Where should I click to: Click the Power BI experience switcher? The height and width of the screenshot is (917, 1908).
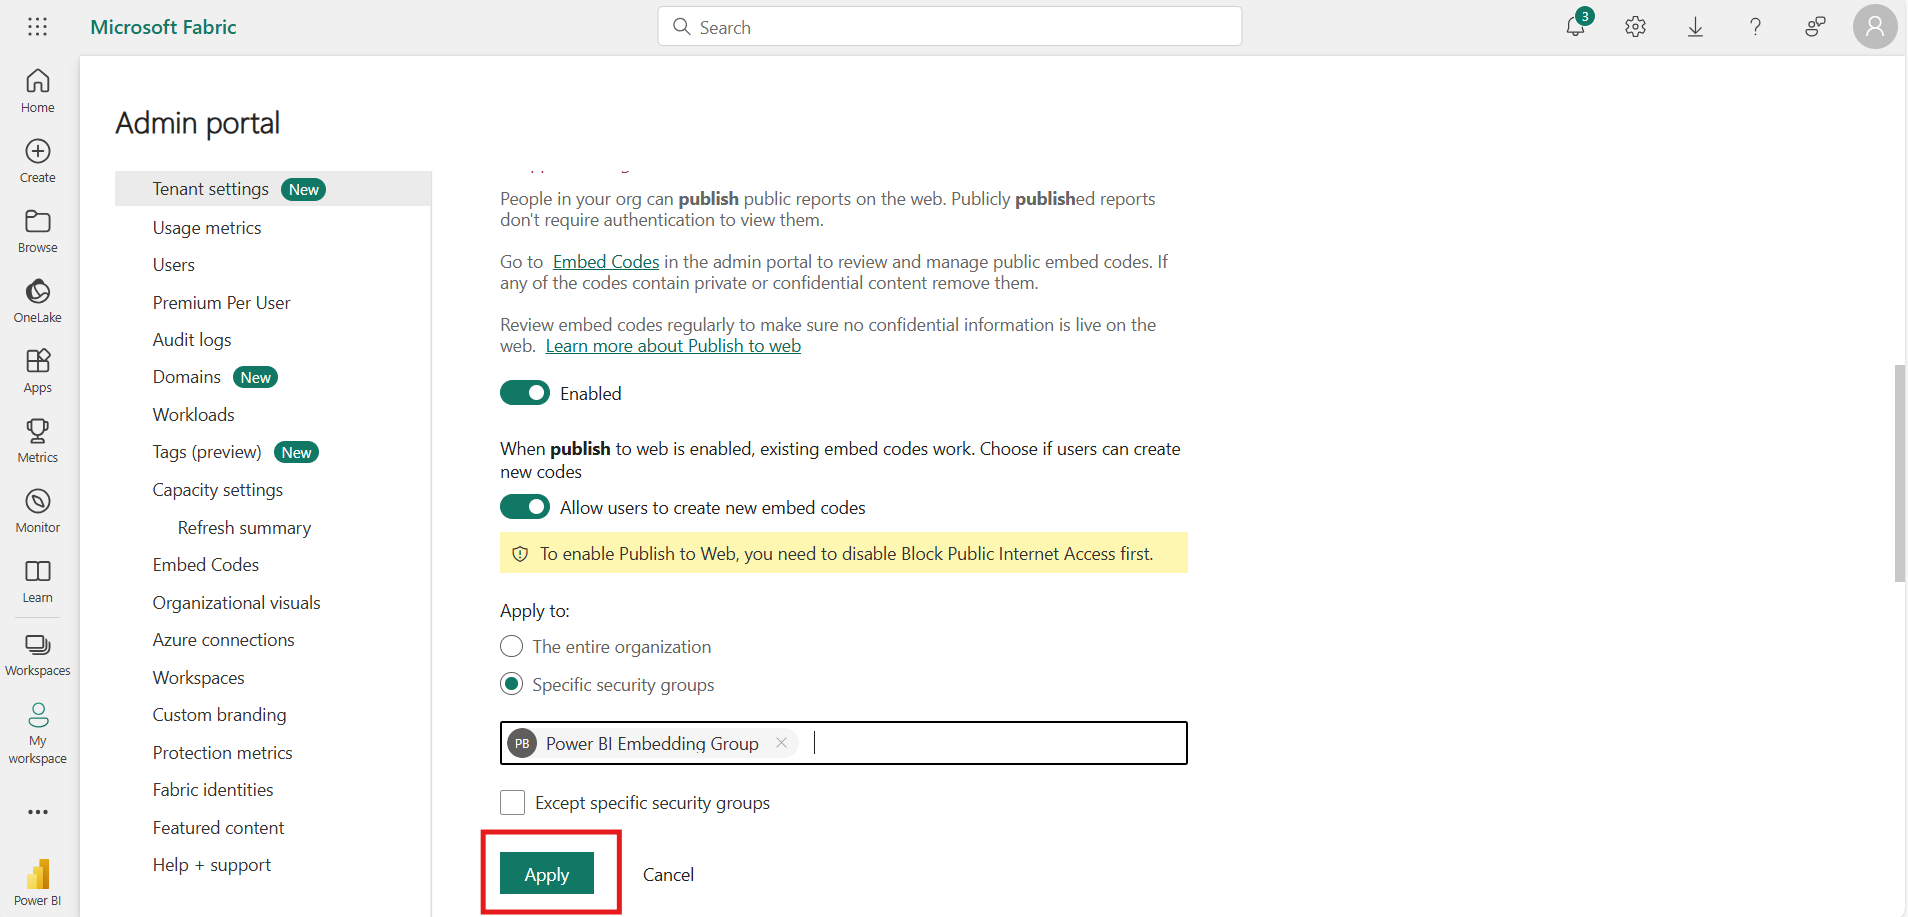38,881
